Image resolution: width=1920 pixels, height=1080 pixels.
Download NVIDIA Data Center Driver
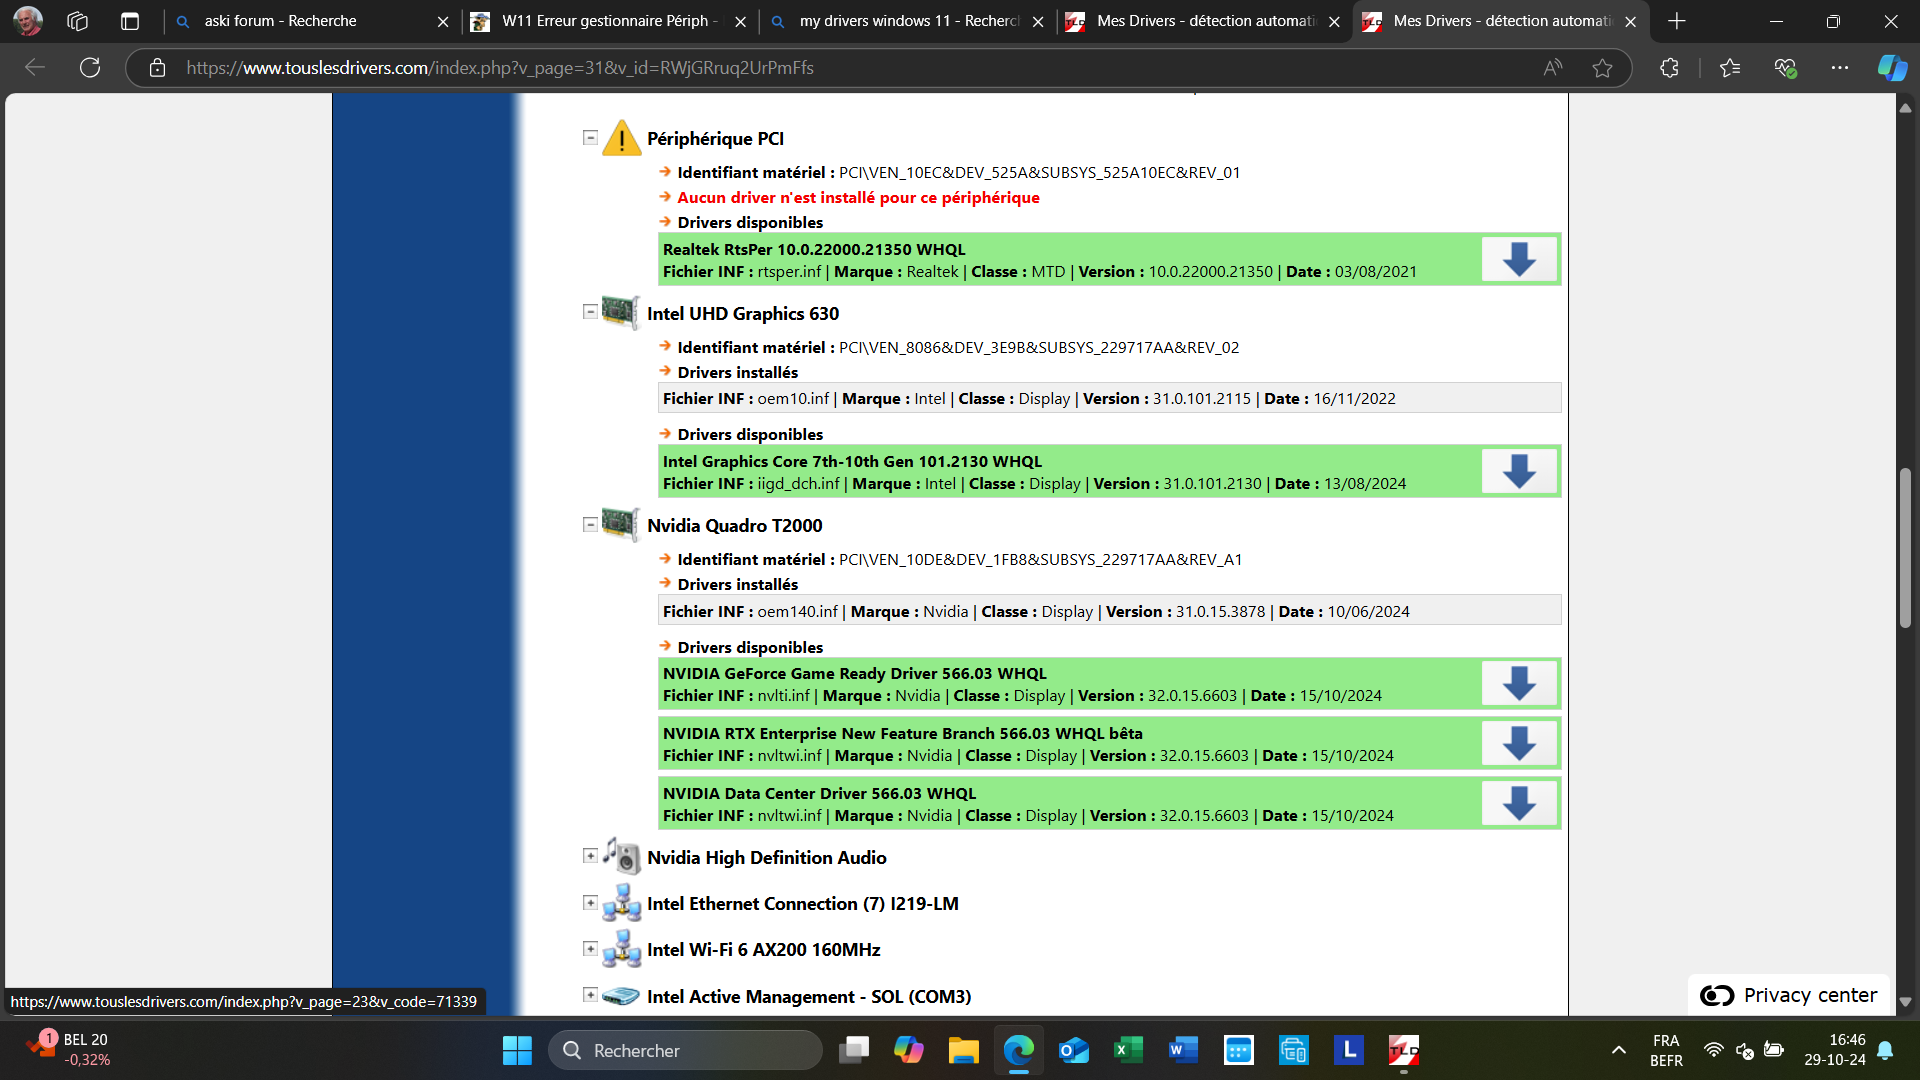[1518, 804]
